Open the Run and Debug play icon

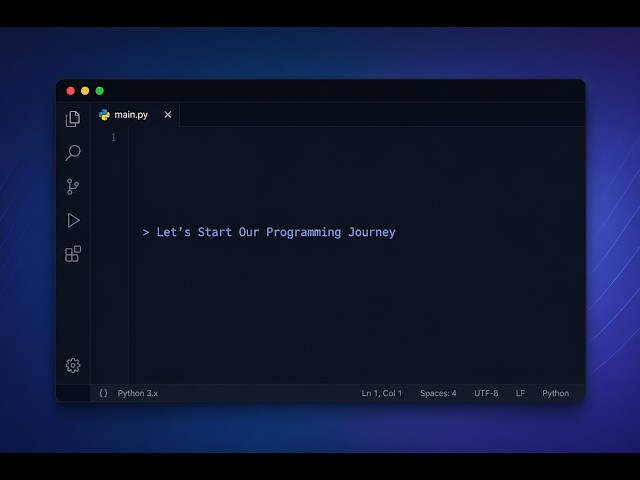click(x=73, y=220)
